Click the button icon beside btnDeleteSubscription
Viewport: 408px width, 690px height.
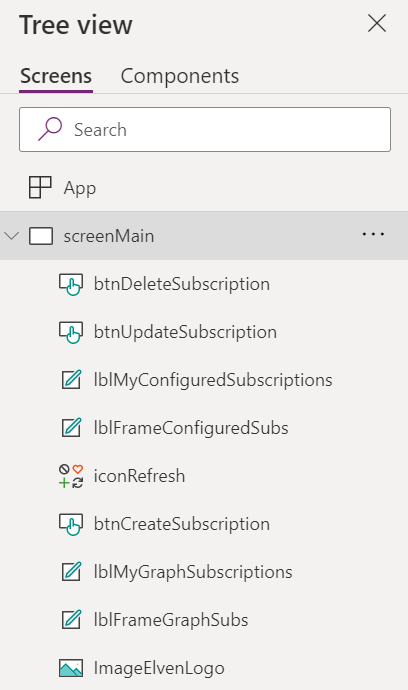pyautogui.click(x=71, y=284)
